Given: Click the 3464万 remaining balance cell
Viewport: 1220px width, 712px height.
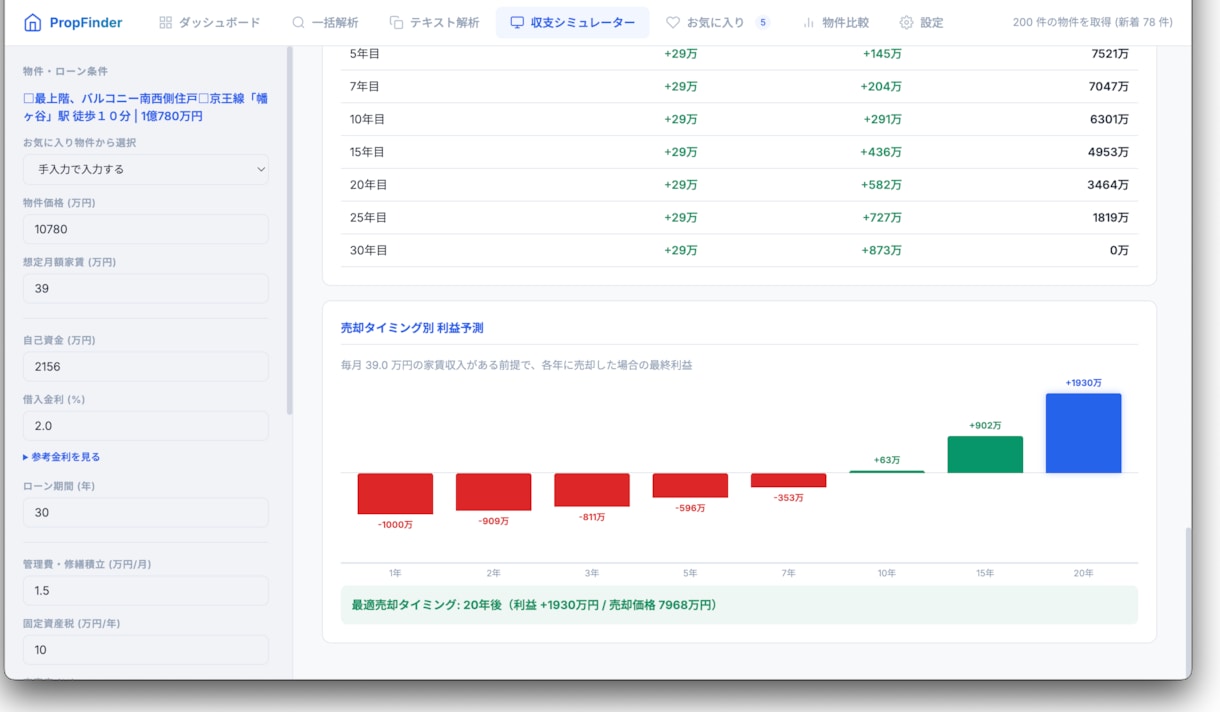Looking at the screenshot, I should click(1109, 185).
